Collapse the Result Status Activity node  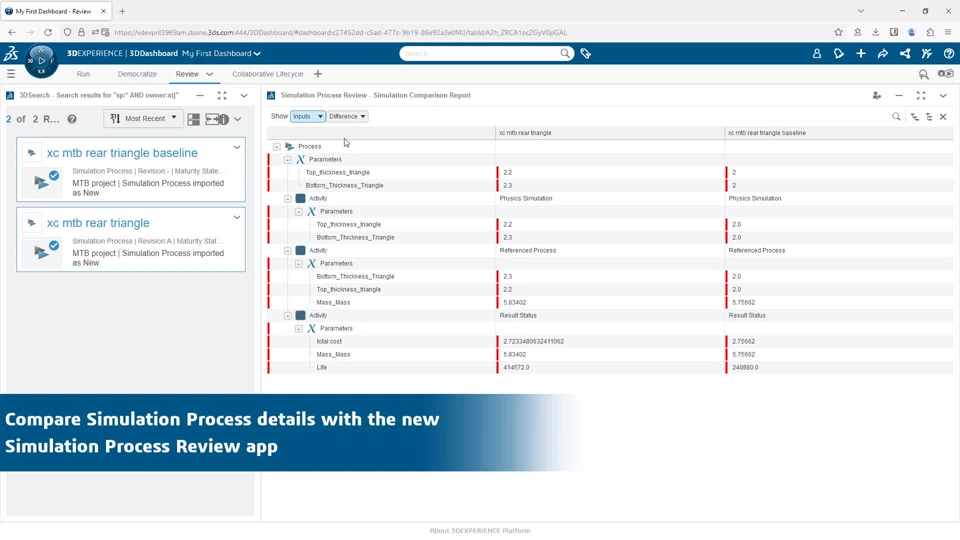(x=288, y=315)
